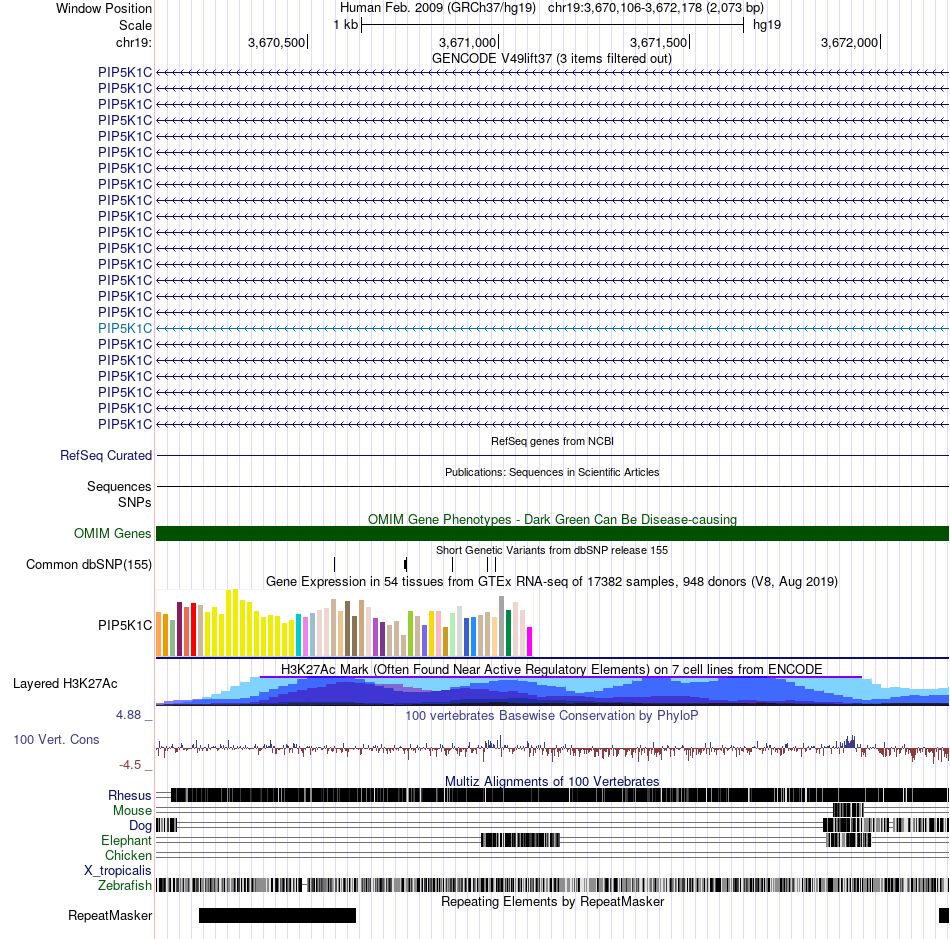Select the light-blue highlighted PIP5K1C transcript label
Screen dimensions: 950x939
(x=125, y=328)
